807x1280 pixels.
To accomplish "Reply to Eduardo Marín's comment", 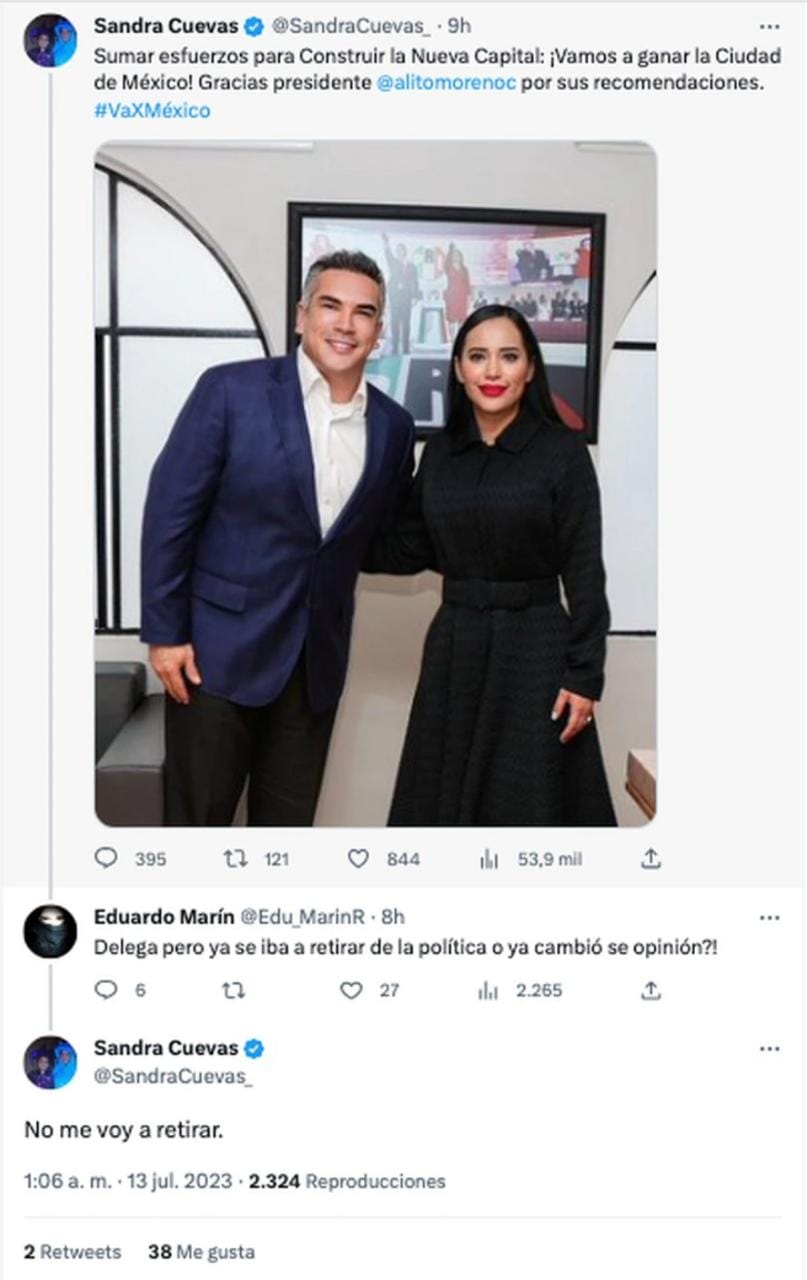I will click(x=106, y=990).
